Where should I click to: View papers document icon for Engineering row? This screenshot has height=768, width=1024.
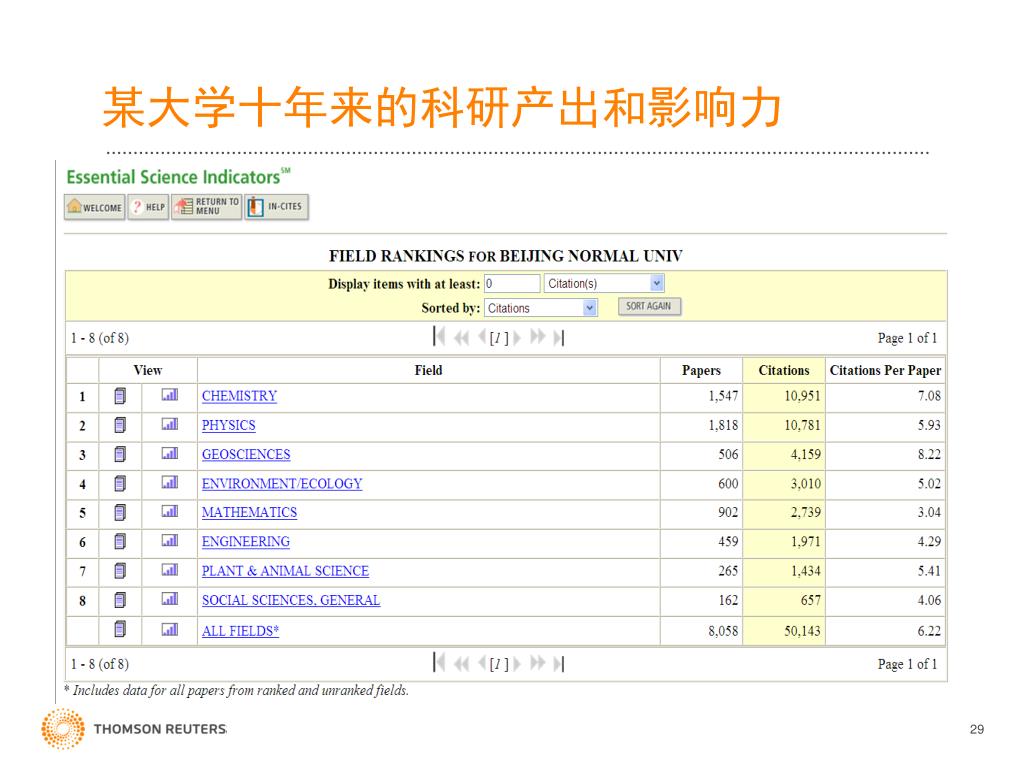click(x=120, y=541)
